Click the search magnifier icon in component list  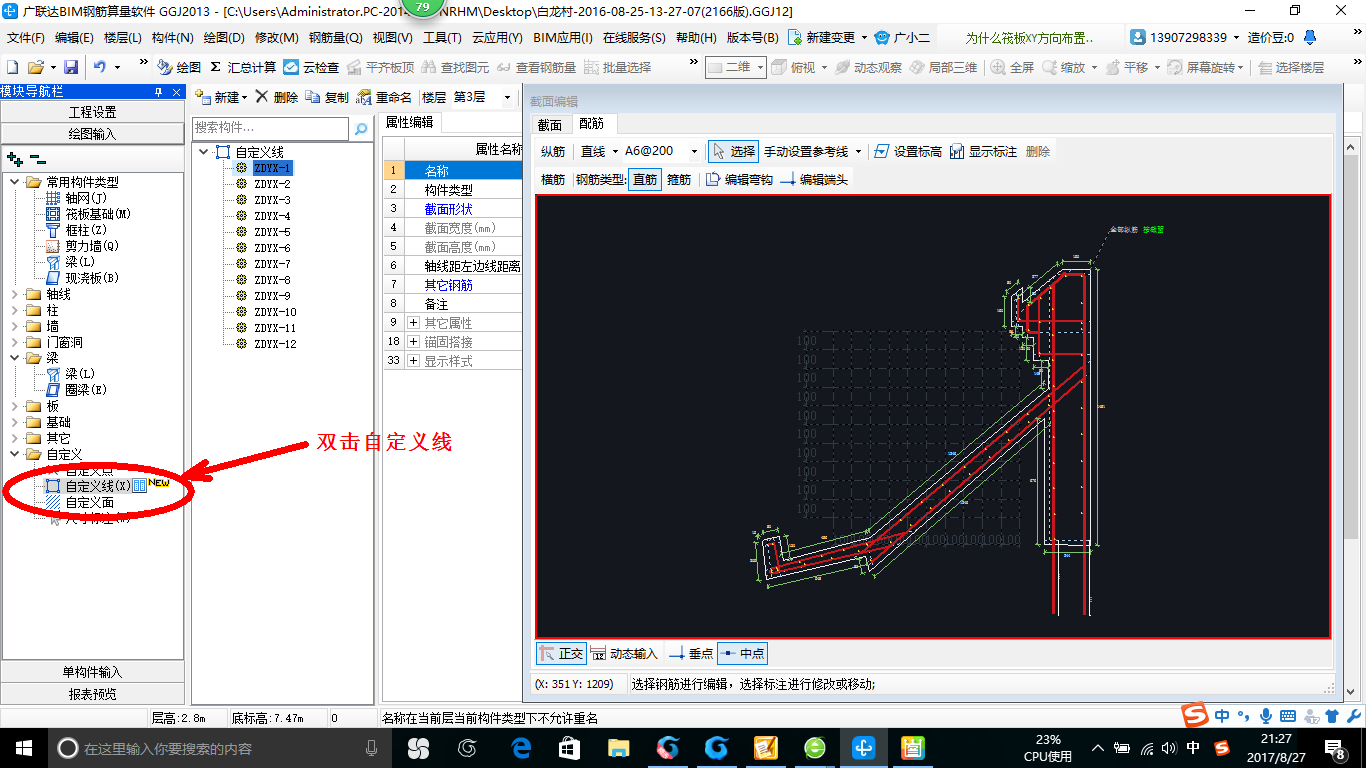[361, 129]
